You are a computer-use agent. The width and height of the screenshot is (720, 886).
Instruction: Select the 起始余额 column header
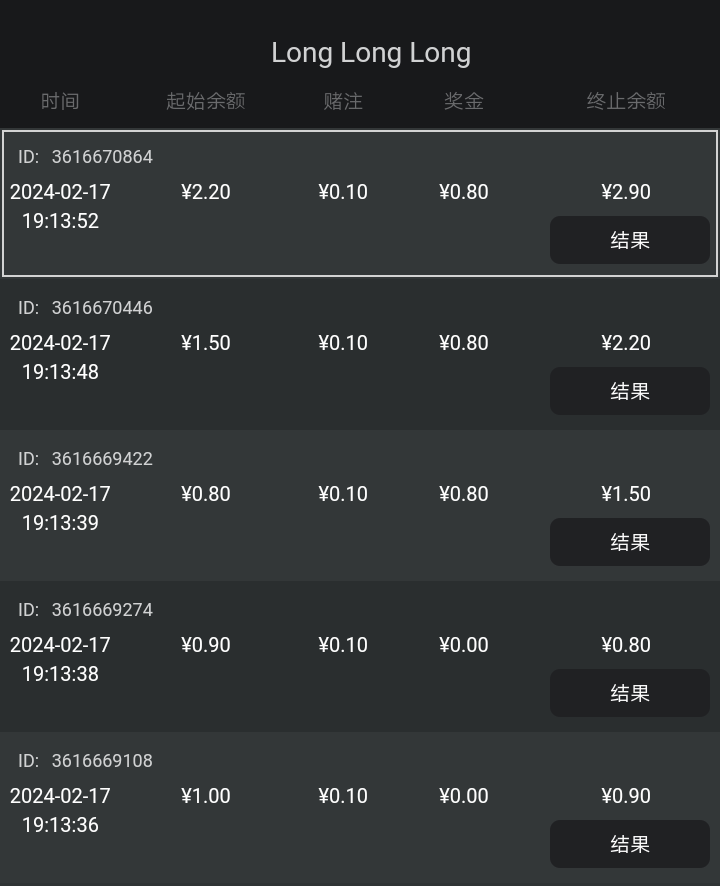pos(205,101)
